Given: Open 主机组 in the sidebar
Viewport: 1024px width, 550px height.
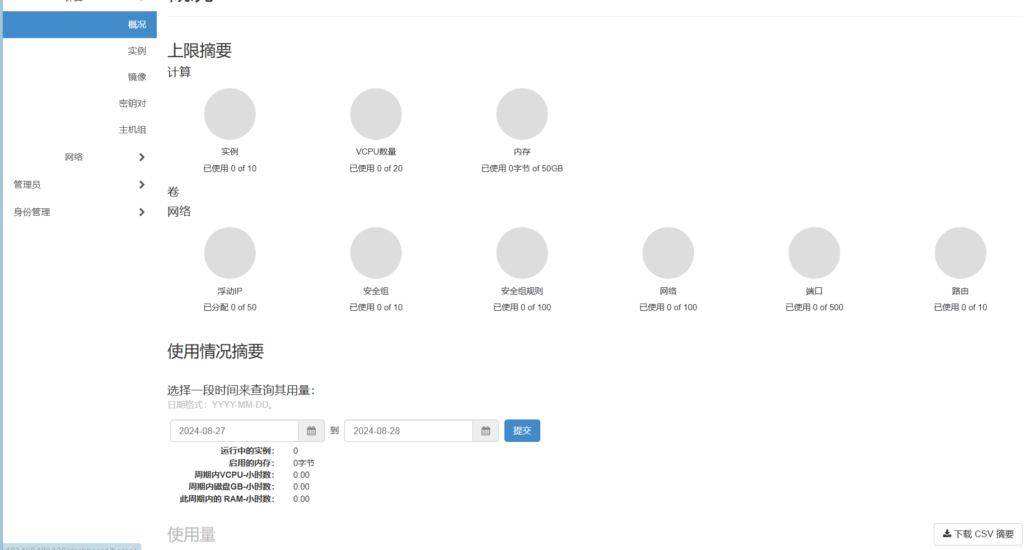Looking at the screenshot, I should [x=133, y=129].
